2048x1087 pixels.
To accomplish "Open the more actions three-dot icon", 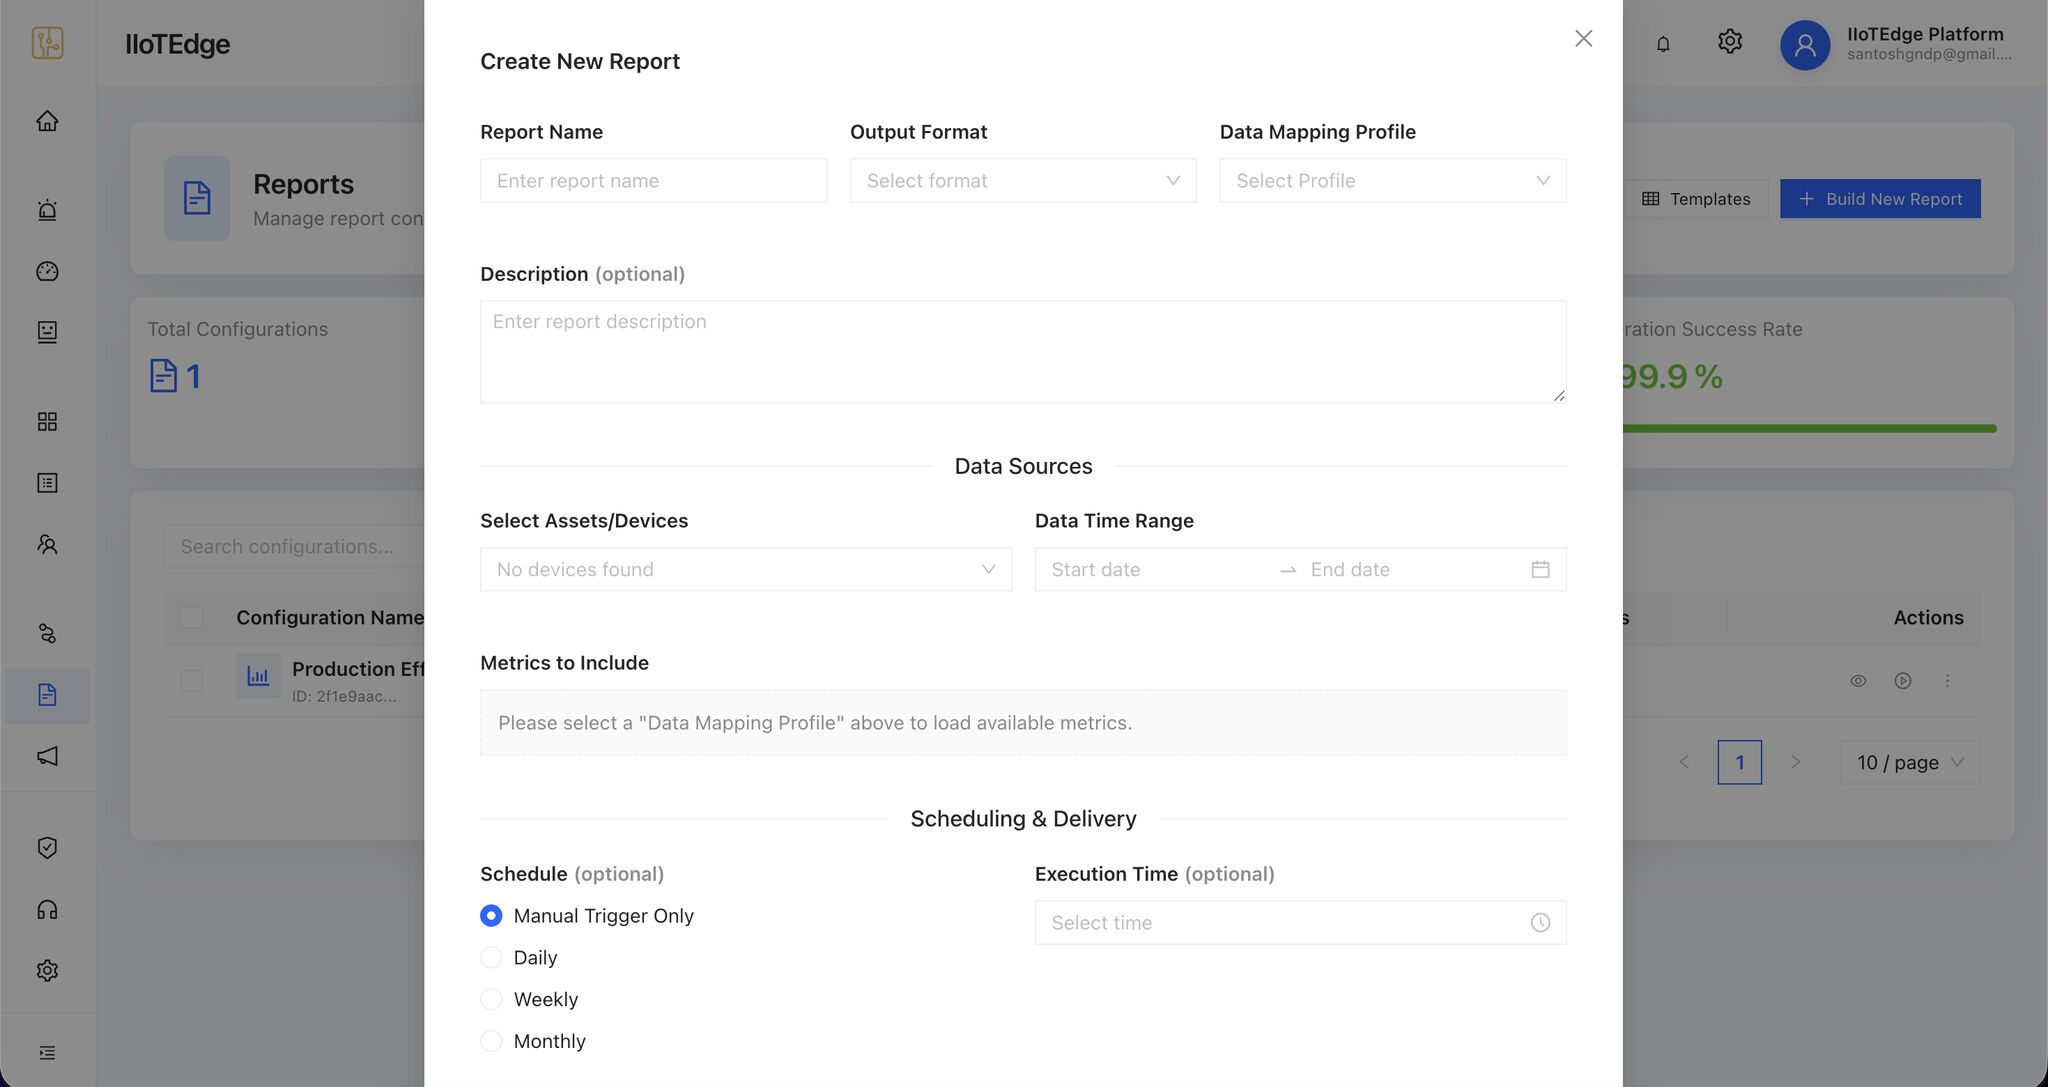I will (1947, 681).
